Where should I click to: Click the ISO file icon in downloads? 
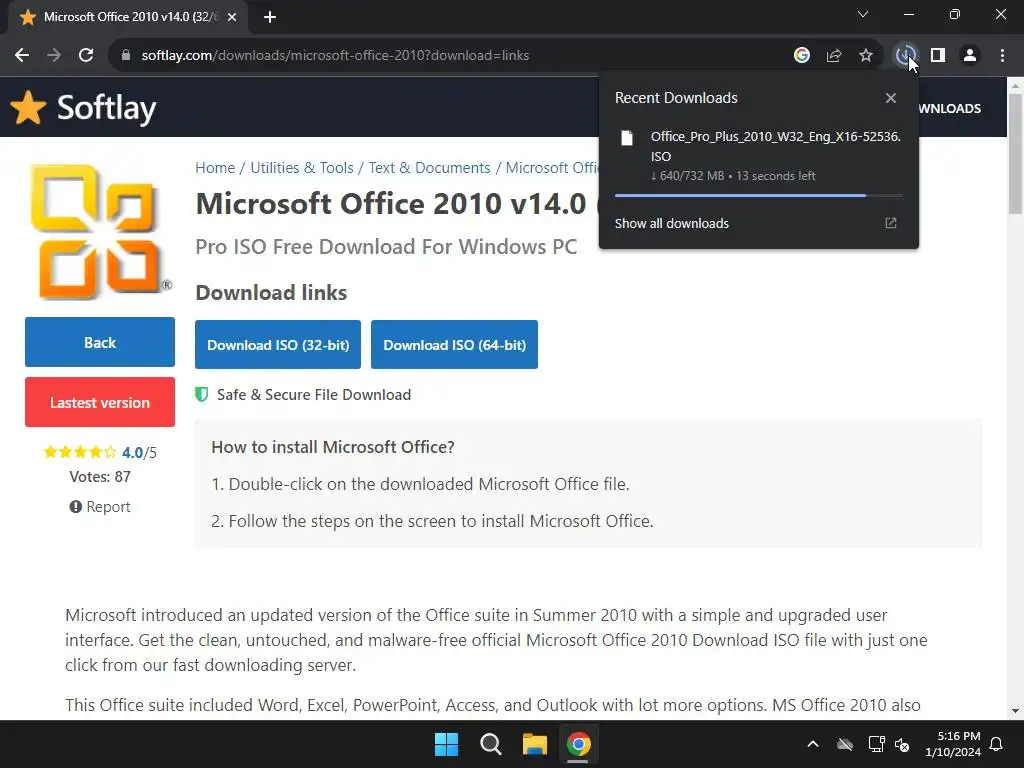627,138
